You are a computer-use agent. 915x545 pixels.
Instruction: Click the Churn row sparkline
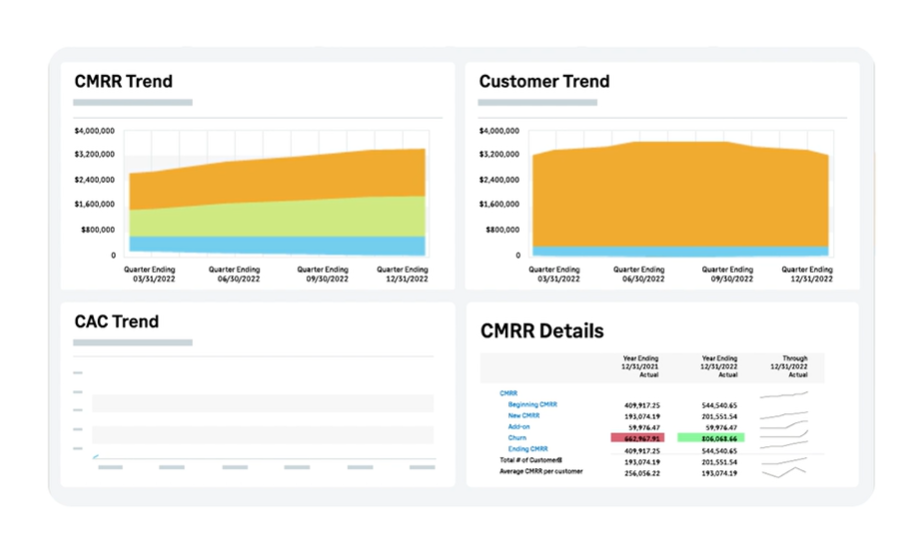tap(783, 438)
